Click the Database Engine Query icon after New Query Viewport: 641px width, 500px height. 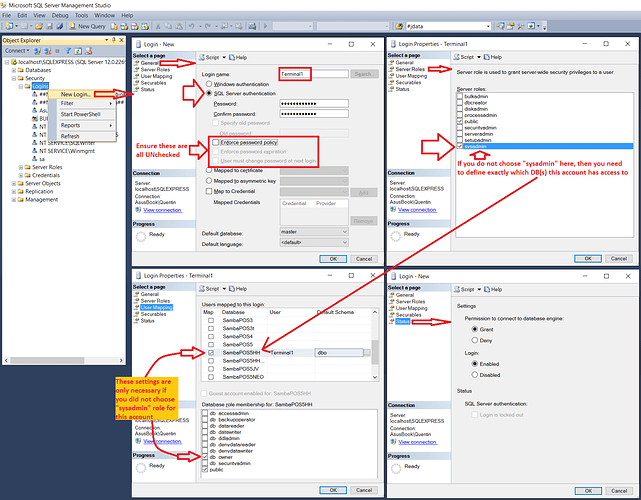click(114, 26)
